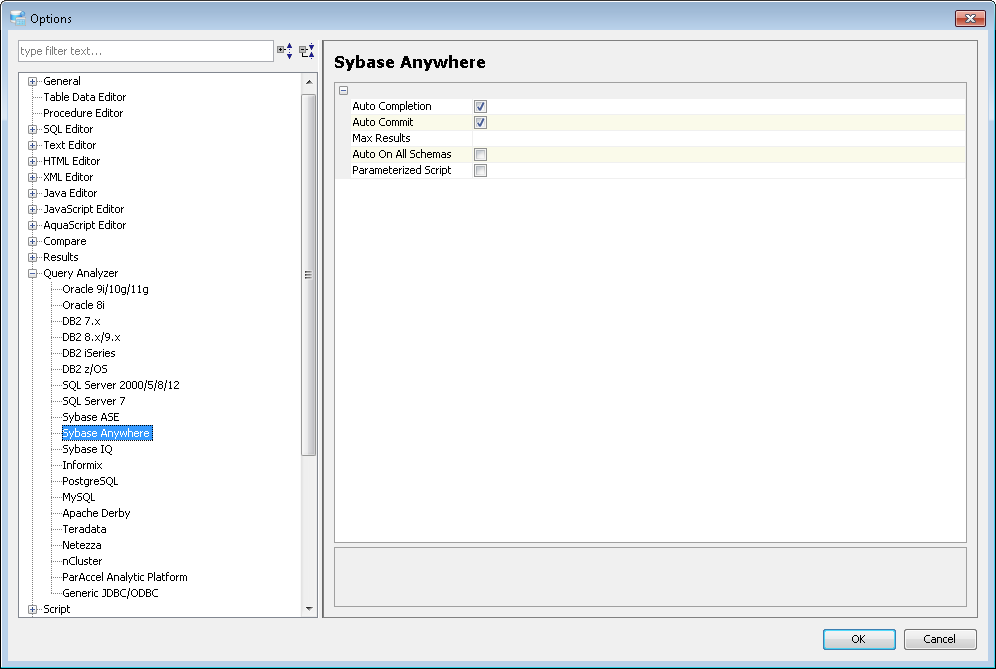Select Apache Derby item

[97, 513]
